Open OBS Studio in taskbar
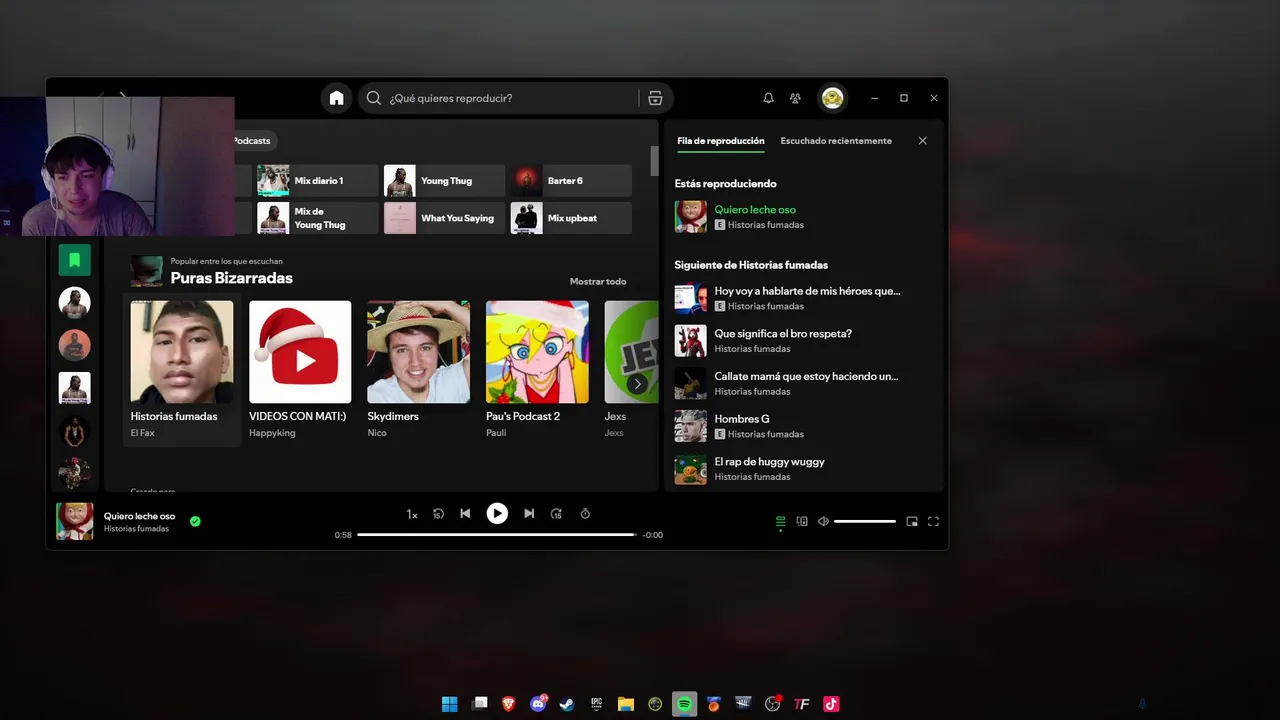The width and height of the screenshot is (1280, 720). point(772,704)
